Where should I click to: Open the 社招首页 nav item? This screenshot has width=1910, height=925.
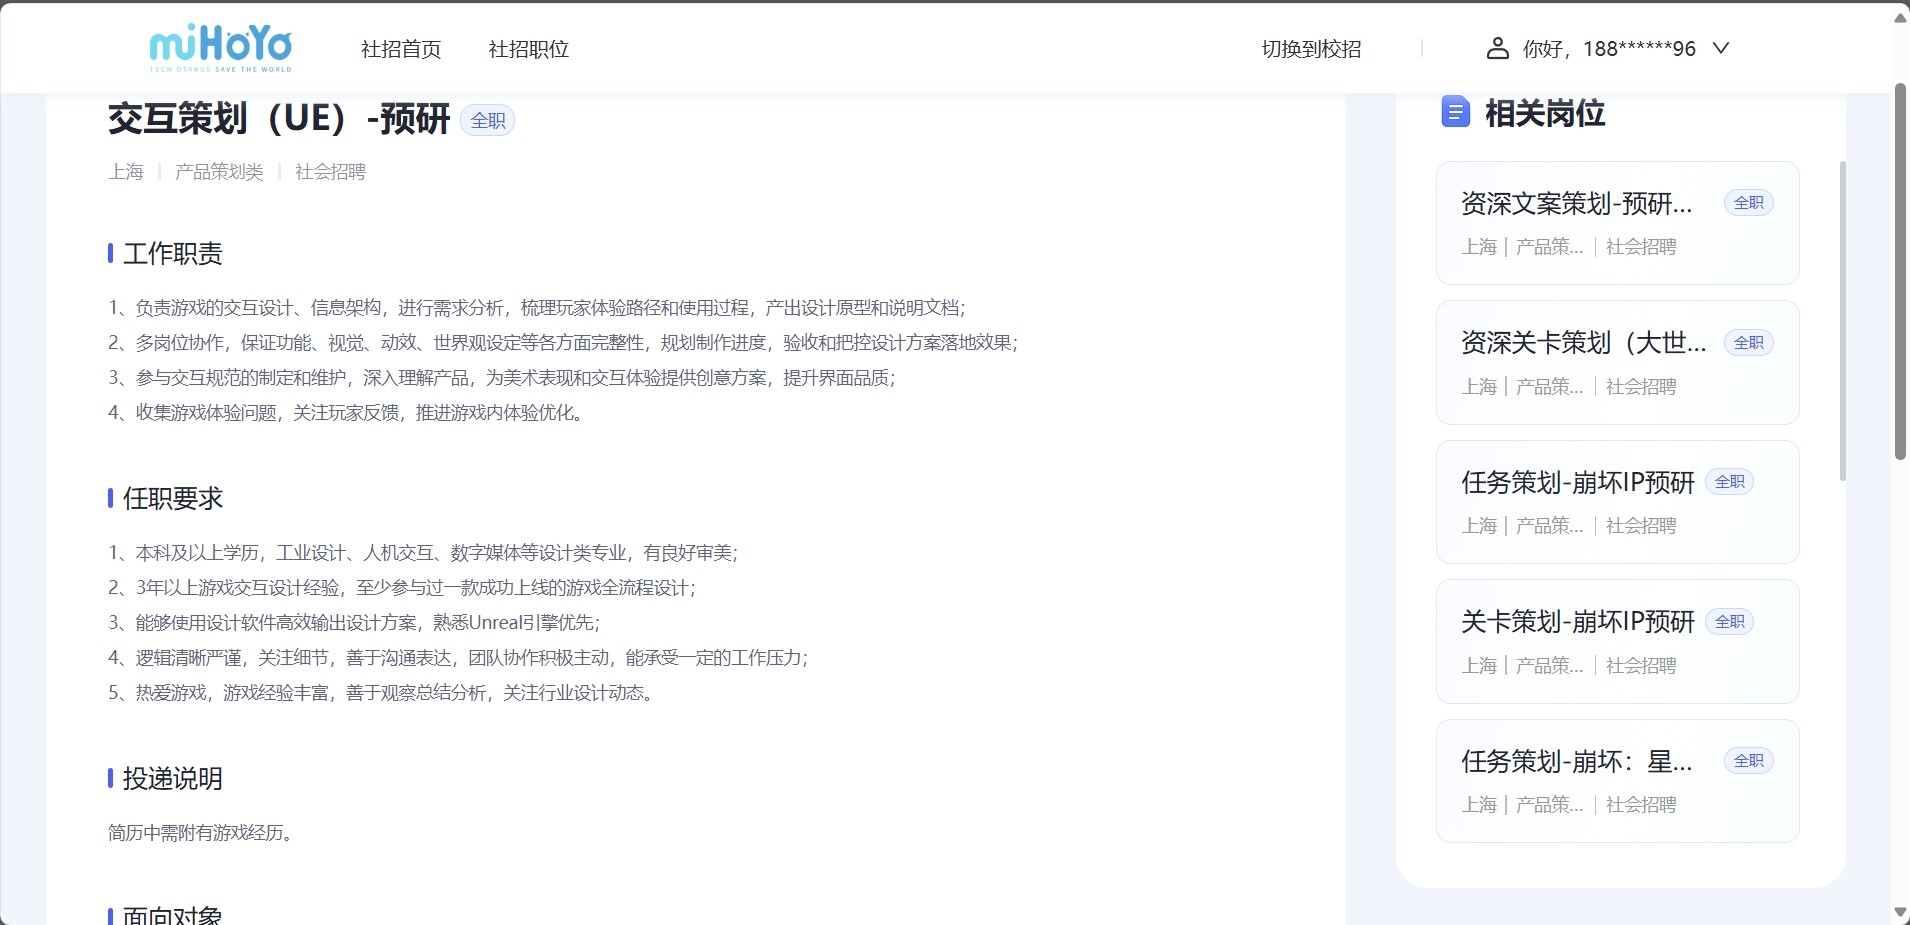coord(401,49)
